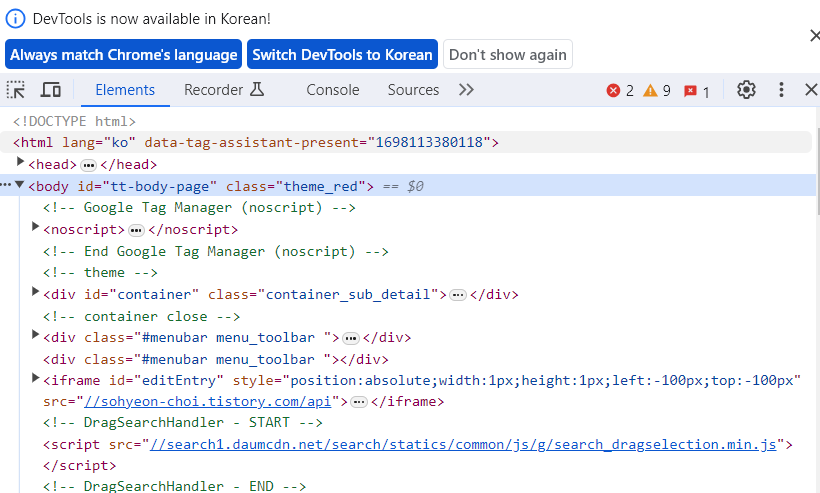Select the DragSearchHandler - END comment
This screenshot has height=493, width=820.
click(174, 486)
